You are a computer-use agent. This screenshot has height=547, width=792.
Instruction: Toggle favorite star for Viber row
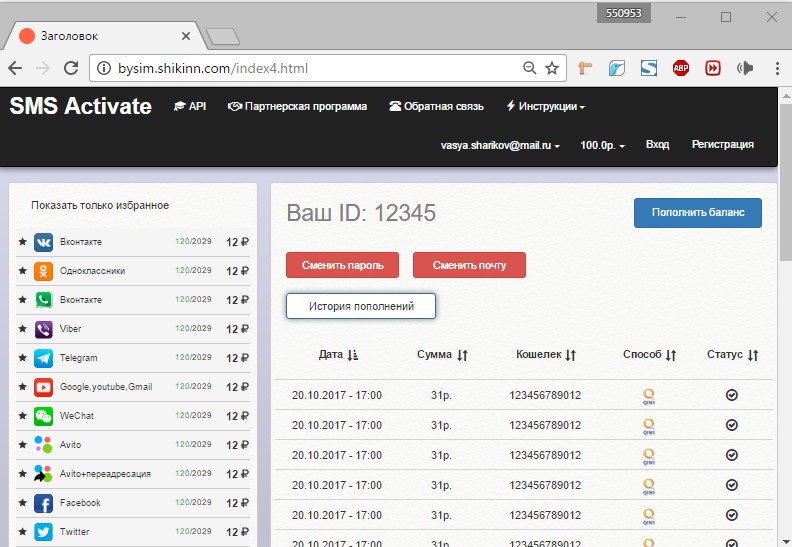22,328
